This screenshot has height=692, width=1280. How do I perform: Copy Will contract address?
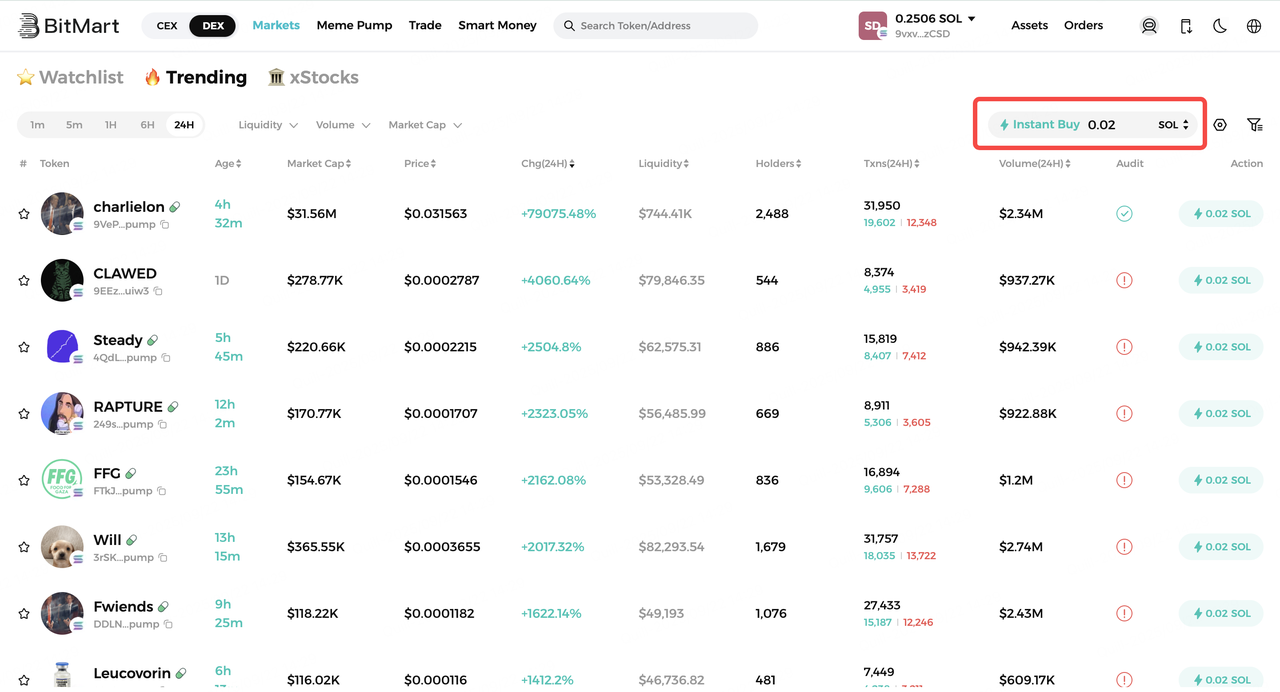[x=163, y=558]
